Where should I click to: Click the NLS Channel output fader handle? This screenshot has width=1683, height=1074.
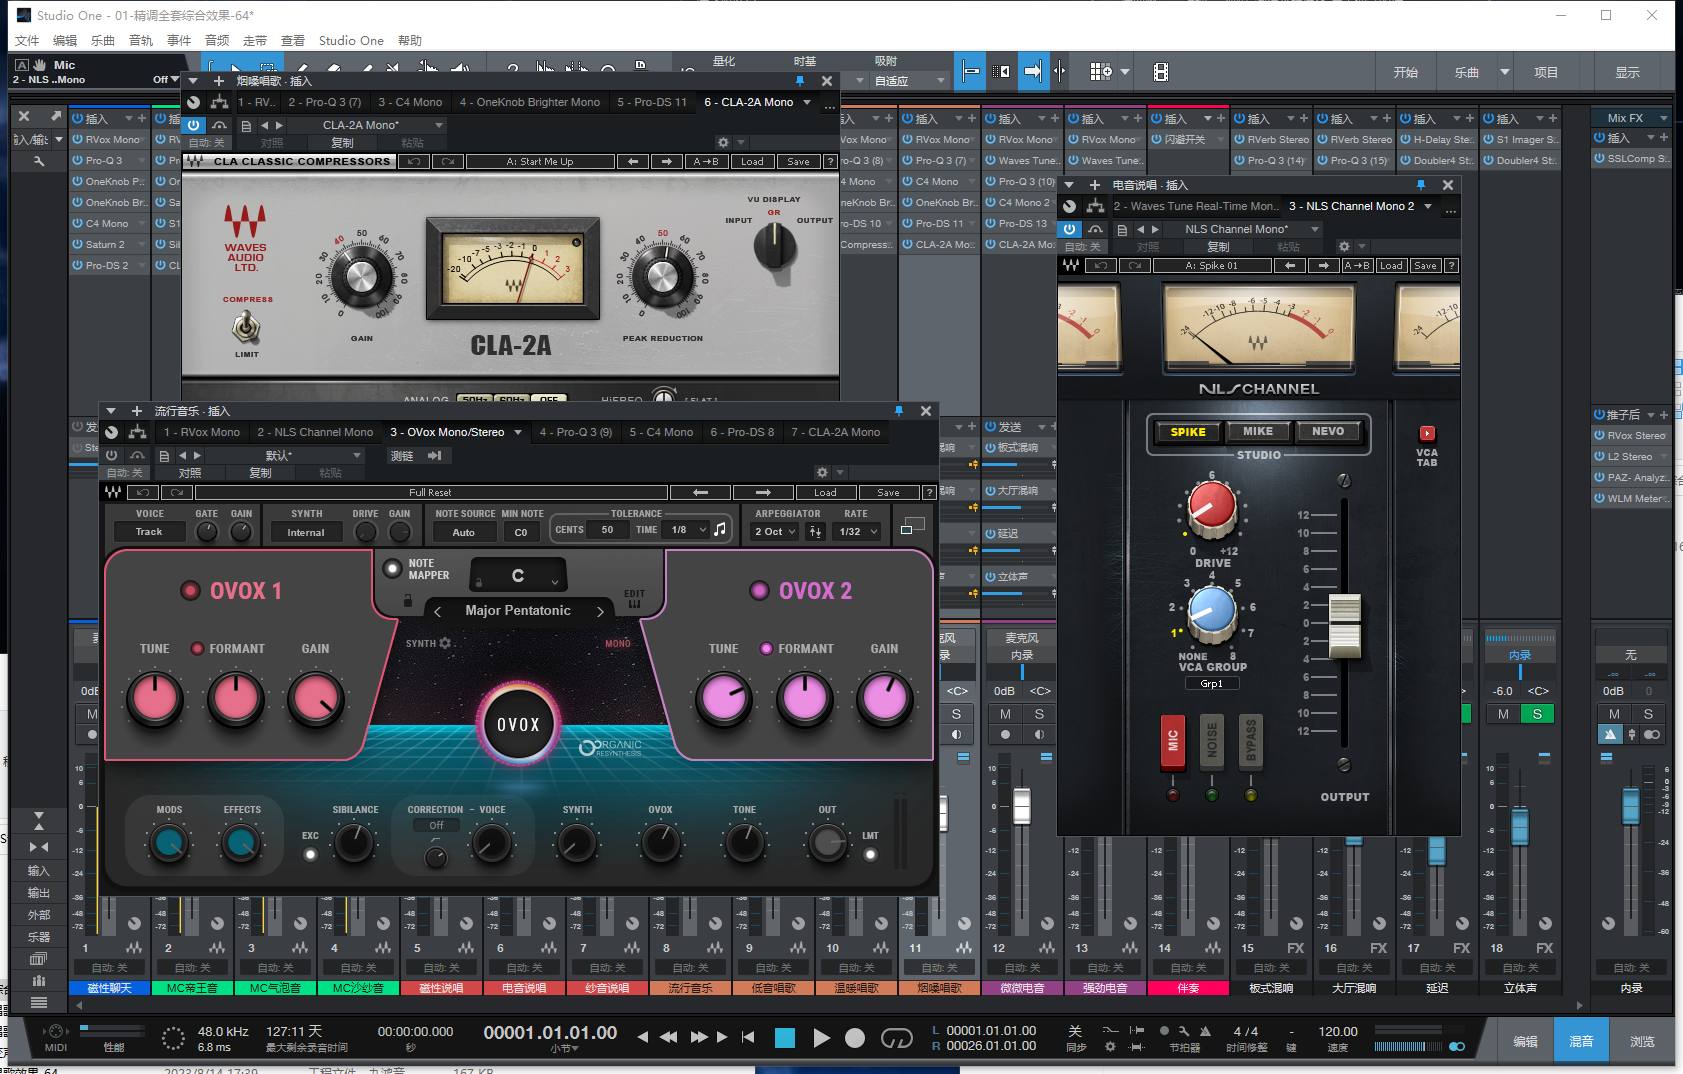pyautogui.click(x=1344, y=625)
